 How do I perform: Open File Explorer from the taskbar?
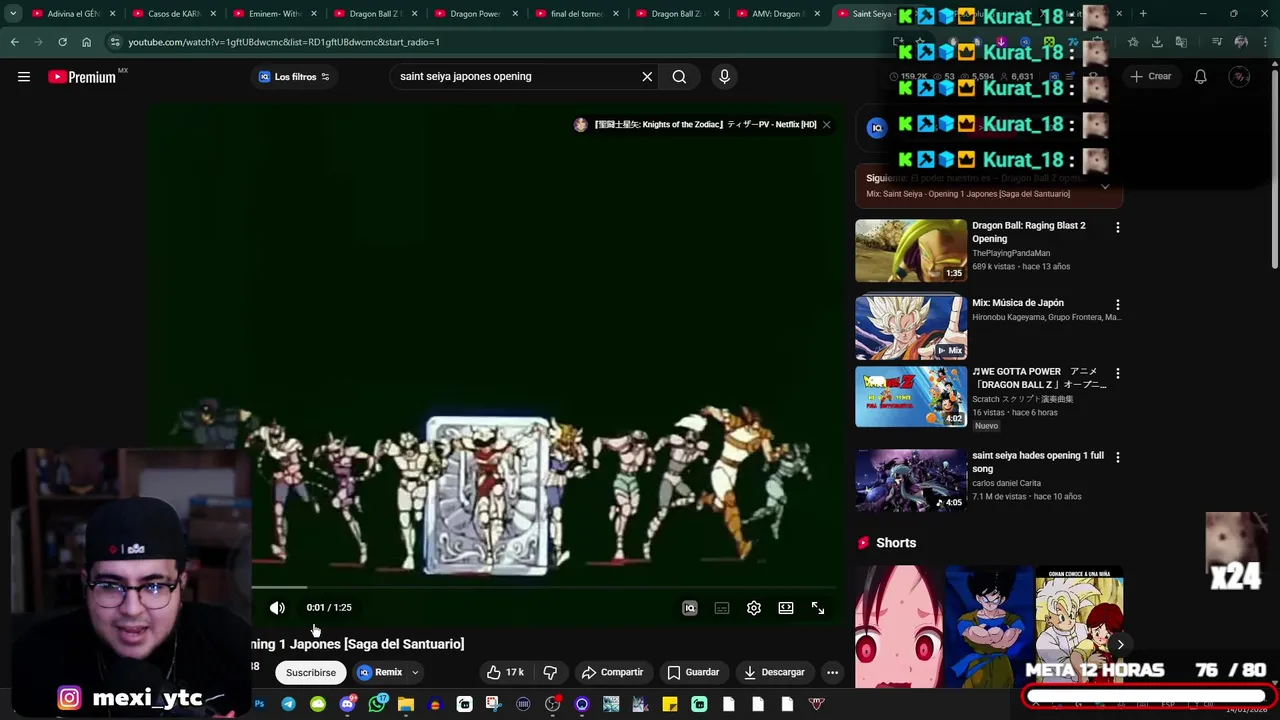406,705
